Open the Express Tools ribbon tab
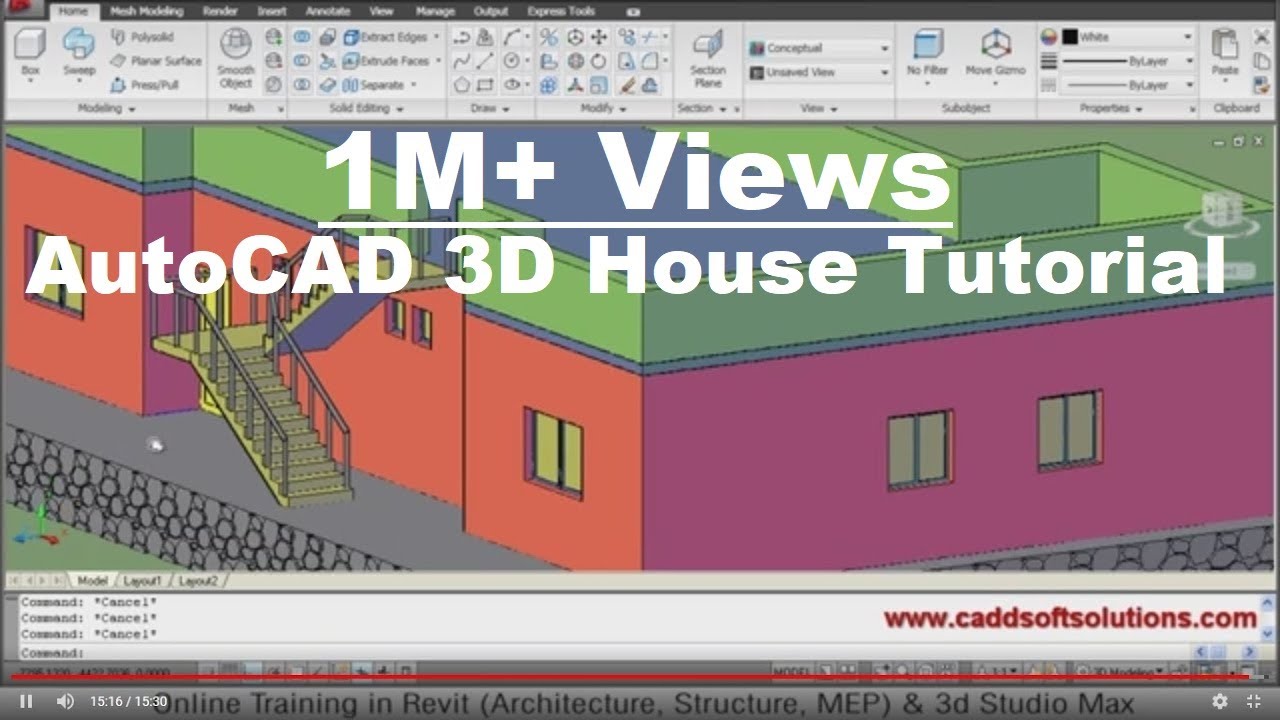 click(561, 11)
